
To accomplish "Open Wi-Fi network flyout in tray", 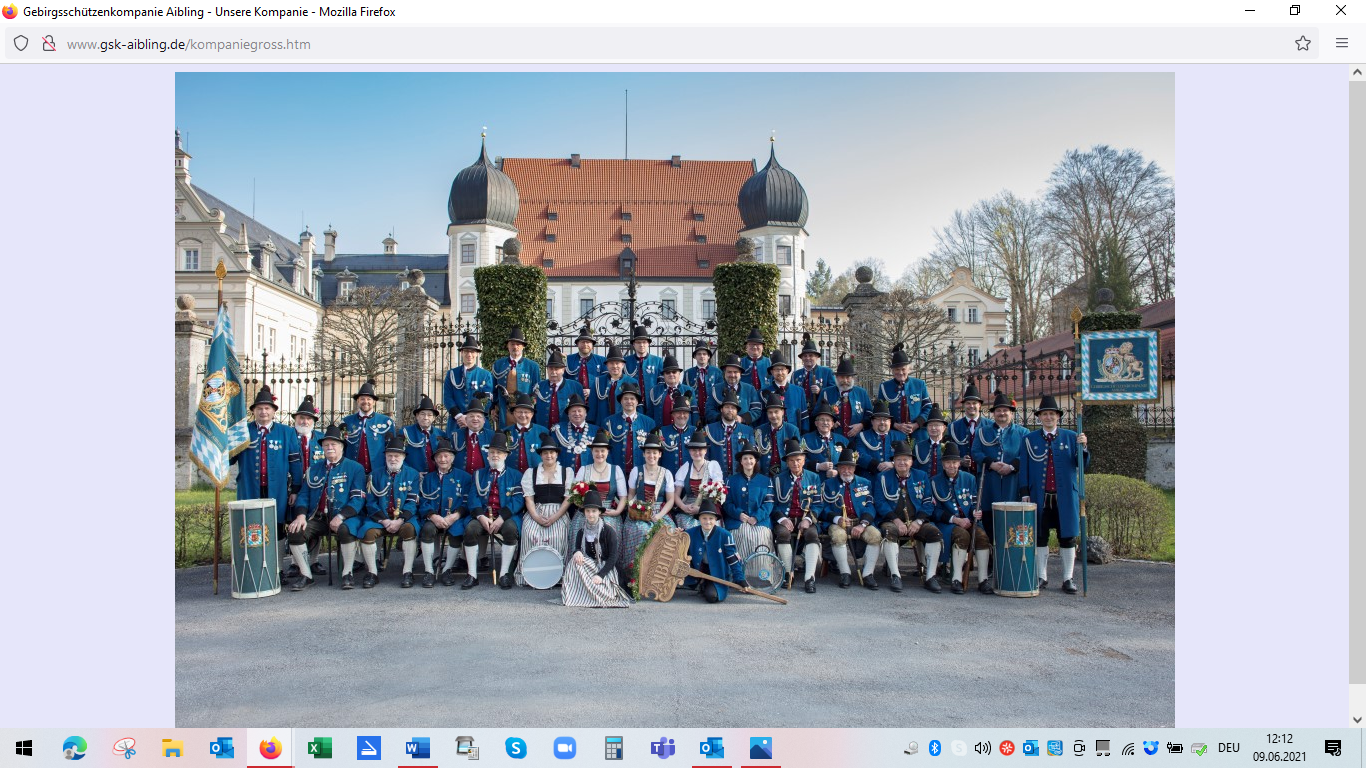I will [x=1128, y=748].
